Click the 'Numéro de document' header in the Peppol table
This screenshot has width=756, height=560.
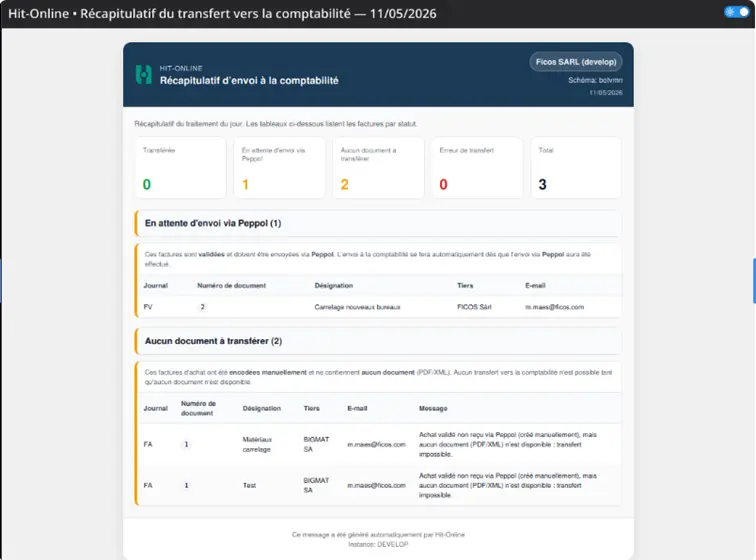[231, 286]
